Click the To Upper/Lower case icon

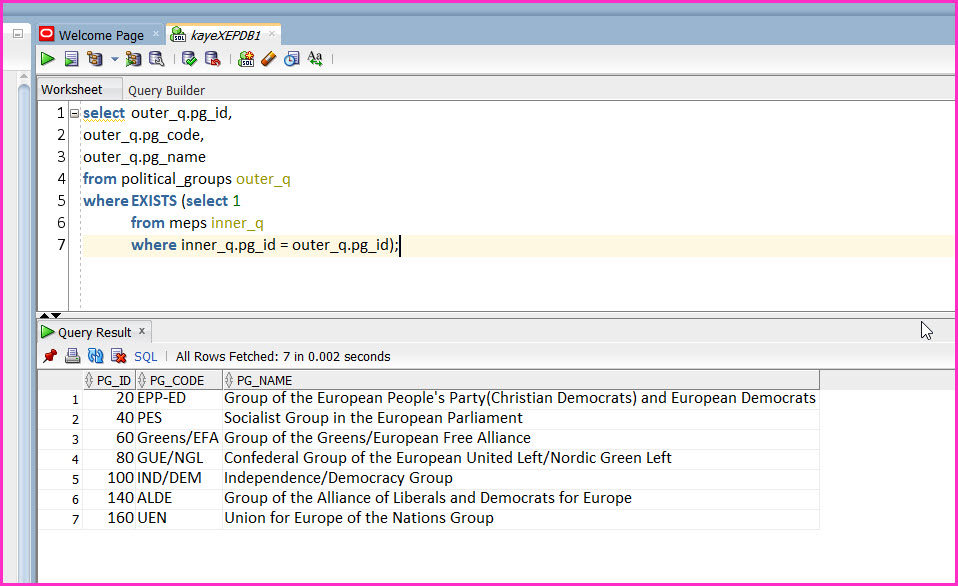pyautogui.click(x=315, y=59)
